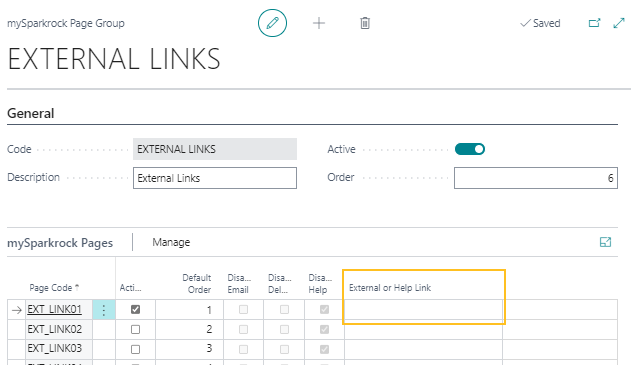The image size is (639, 365).
Task: Toggle the Active switch
Action: [469, 149]
